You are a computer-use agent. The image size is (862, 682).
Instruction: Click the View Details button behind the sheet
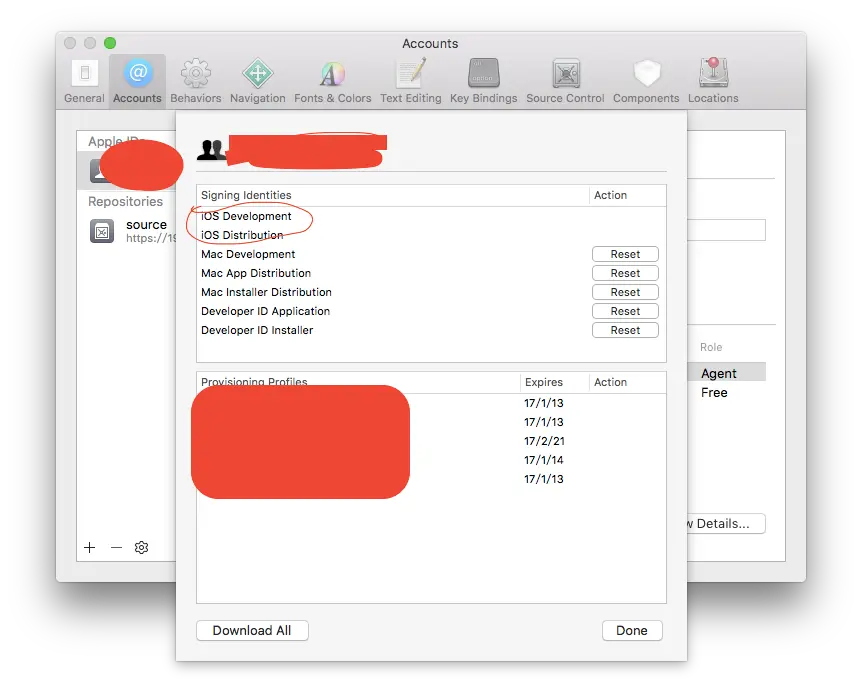tap(726, 524)
